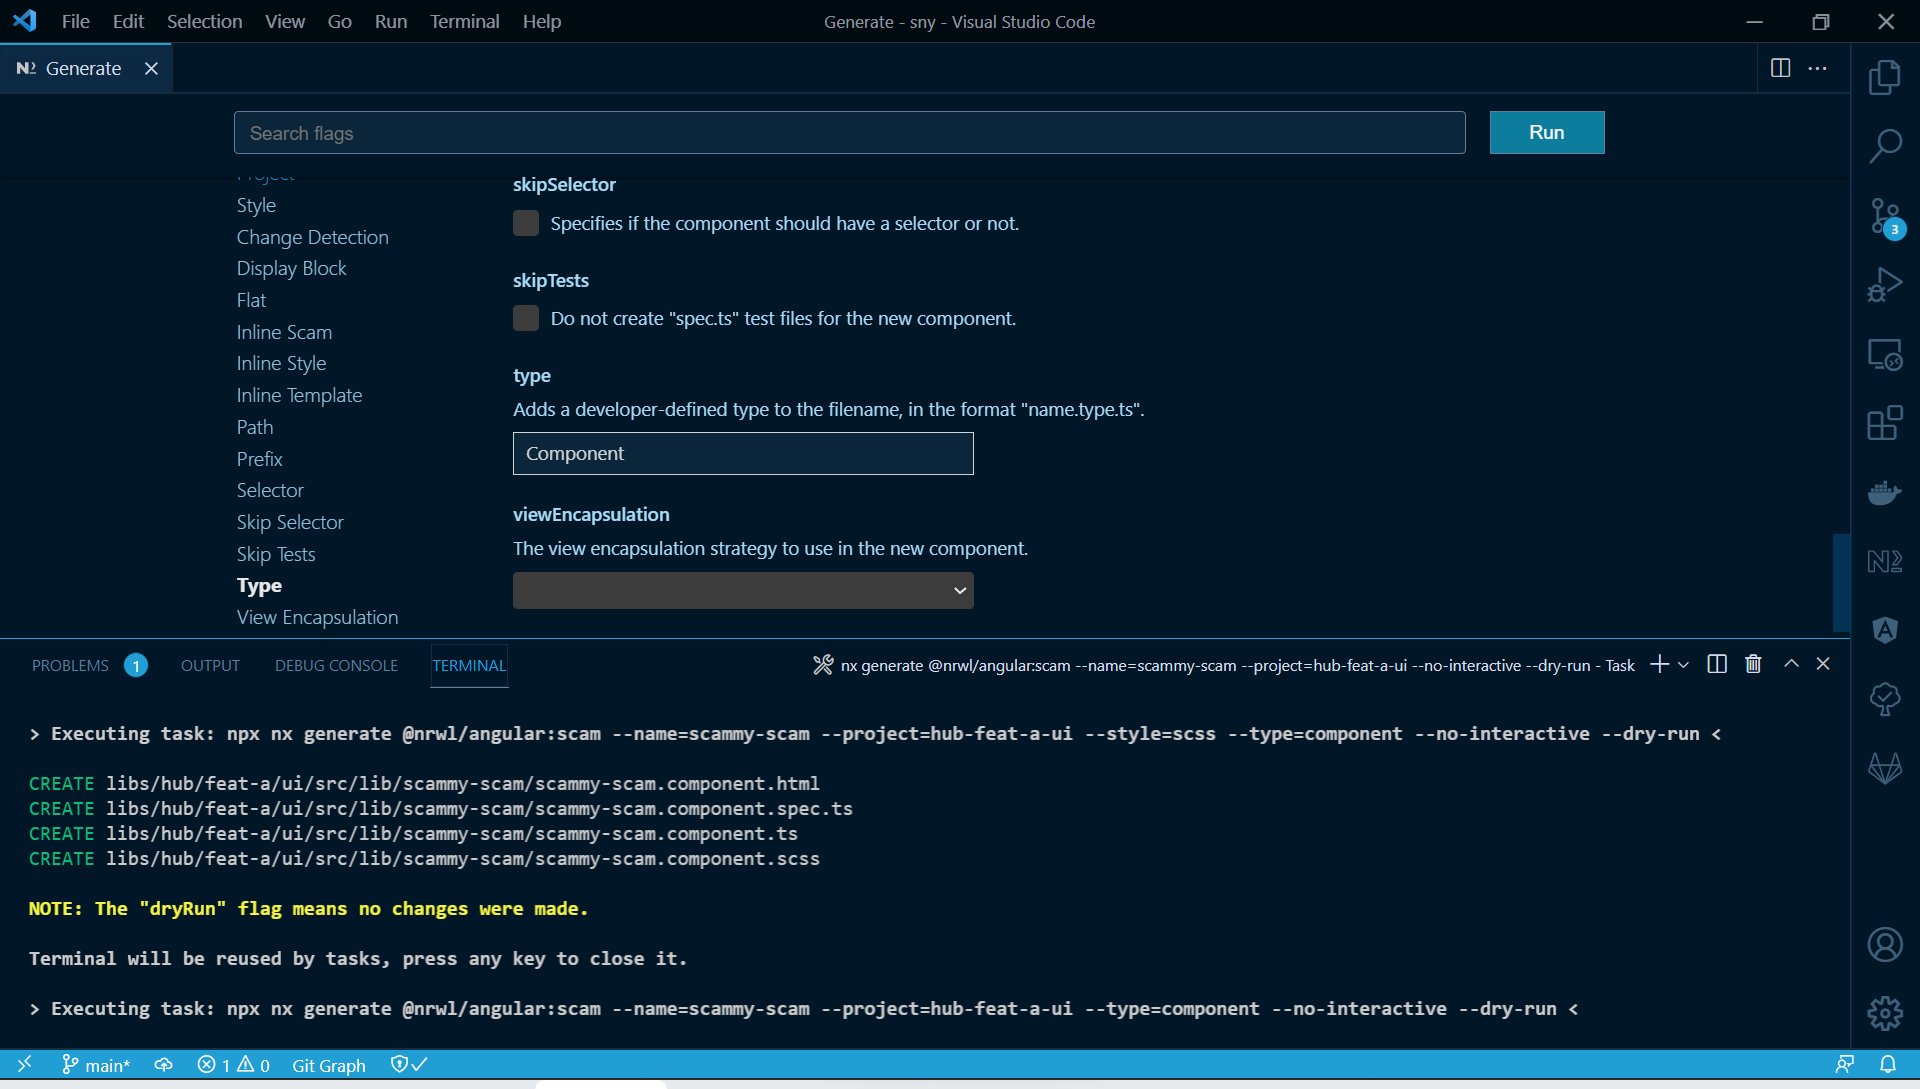
Task: Open the Docker sidebar icon
Action: (x=1884, y=492)
